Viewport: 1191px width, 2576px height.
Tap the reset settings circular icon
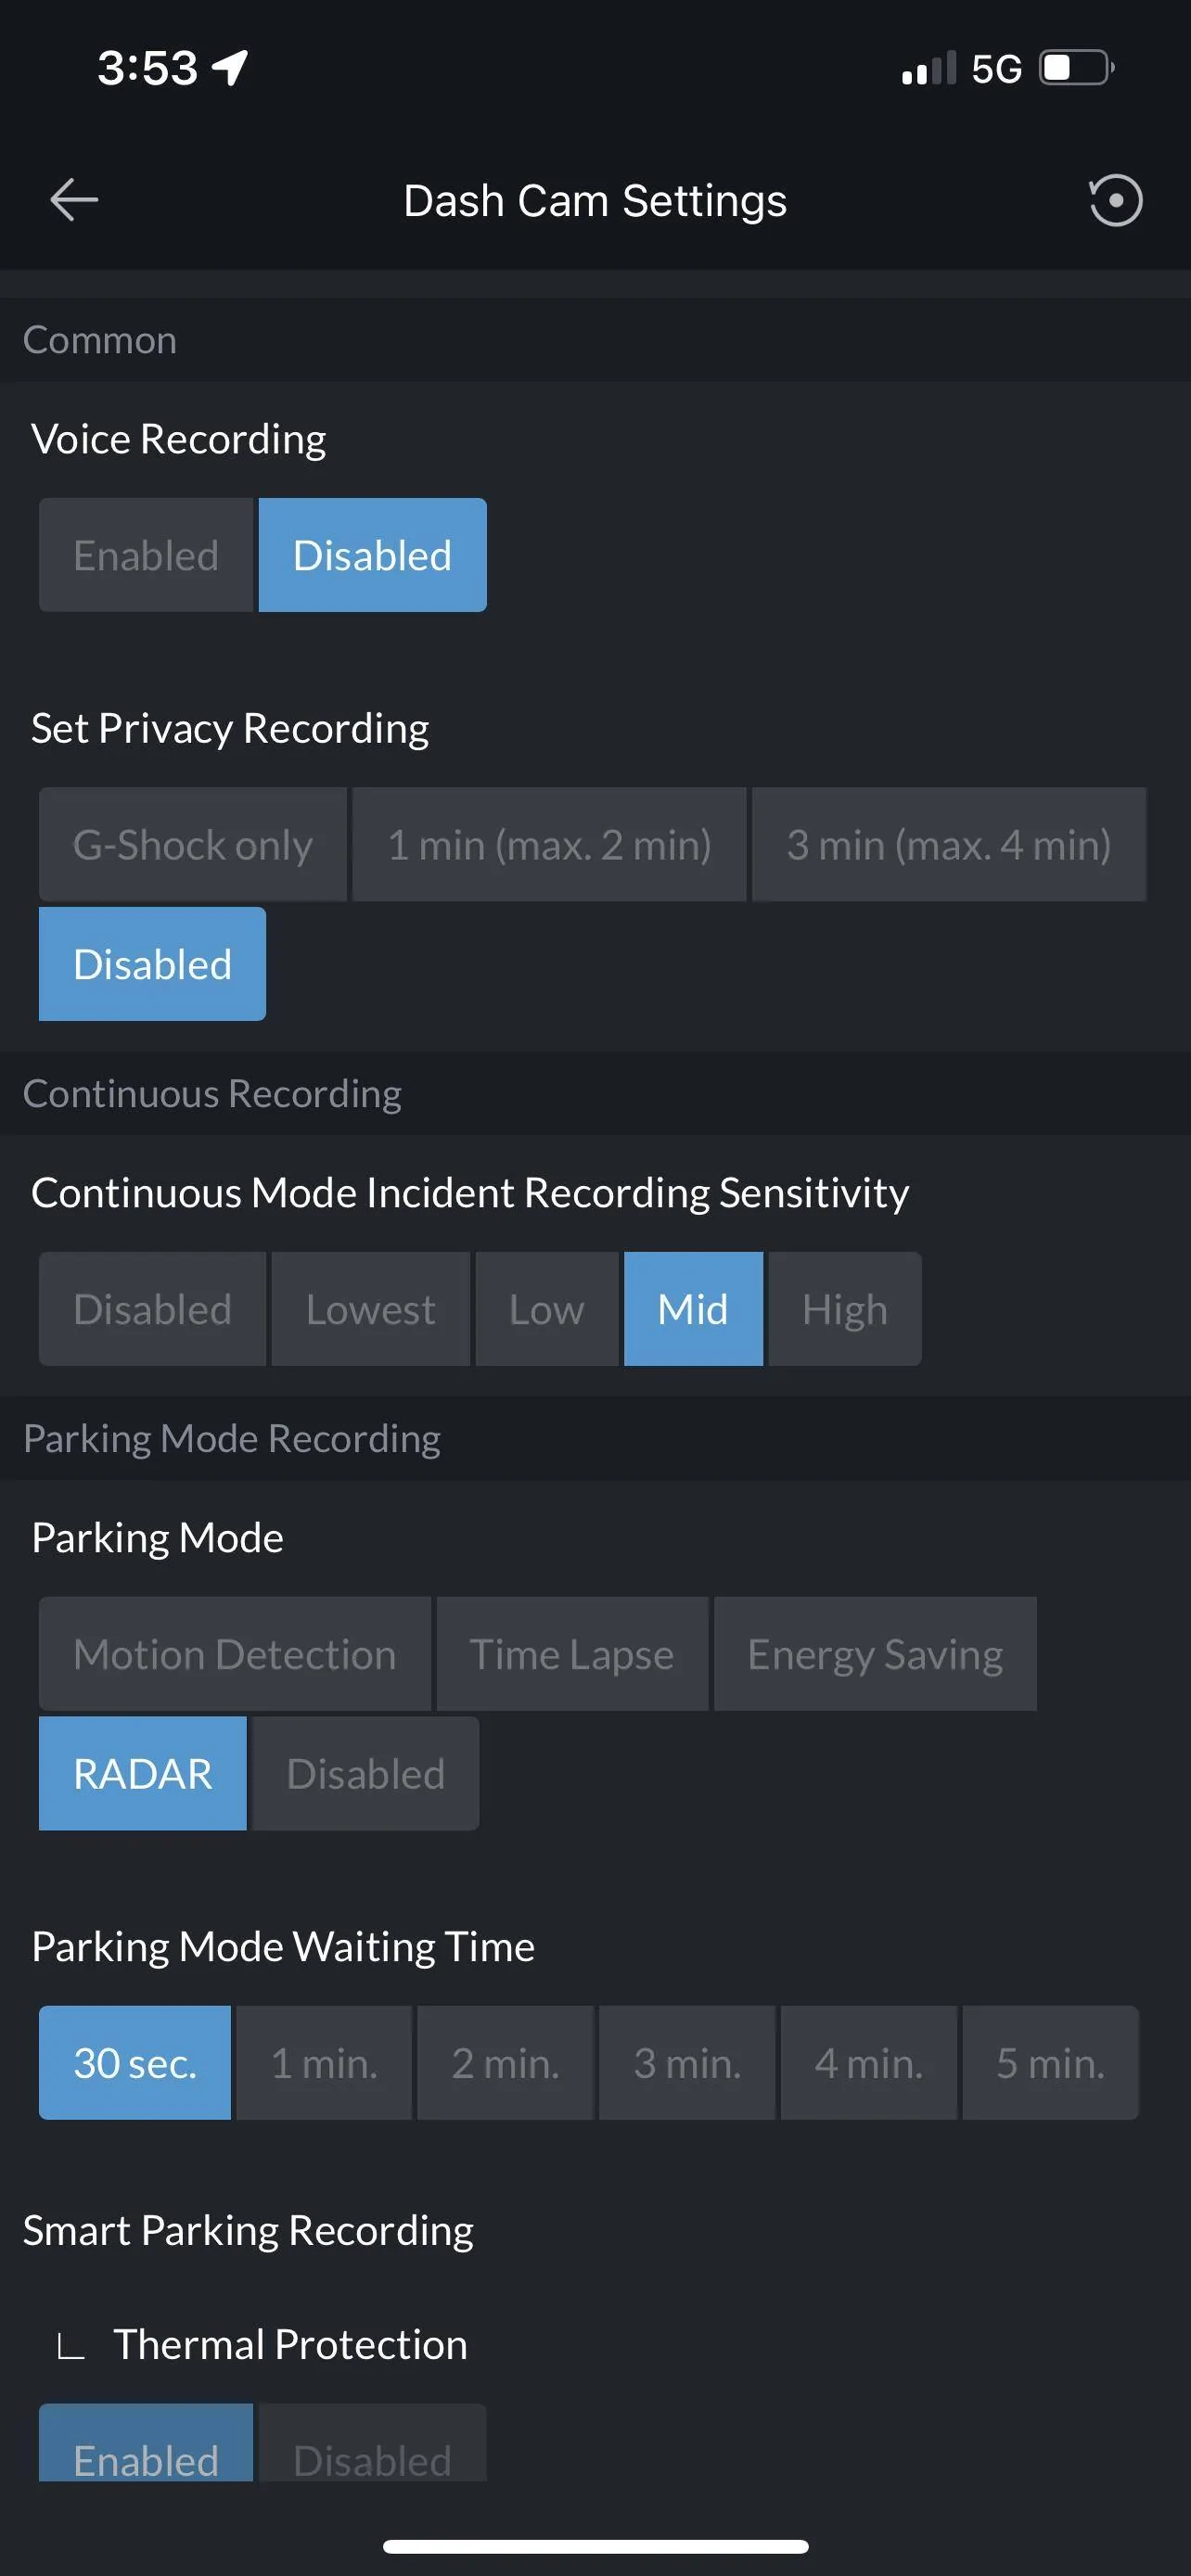pyautogui.click(x=1114, y=200)
